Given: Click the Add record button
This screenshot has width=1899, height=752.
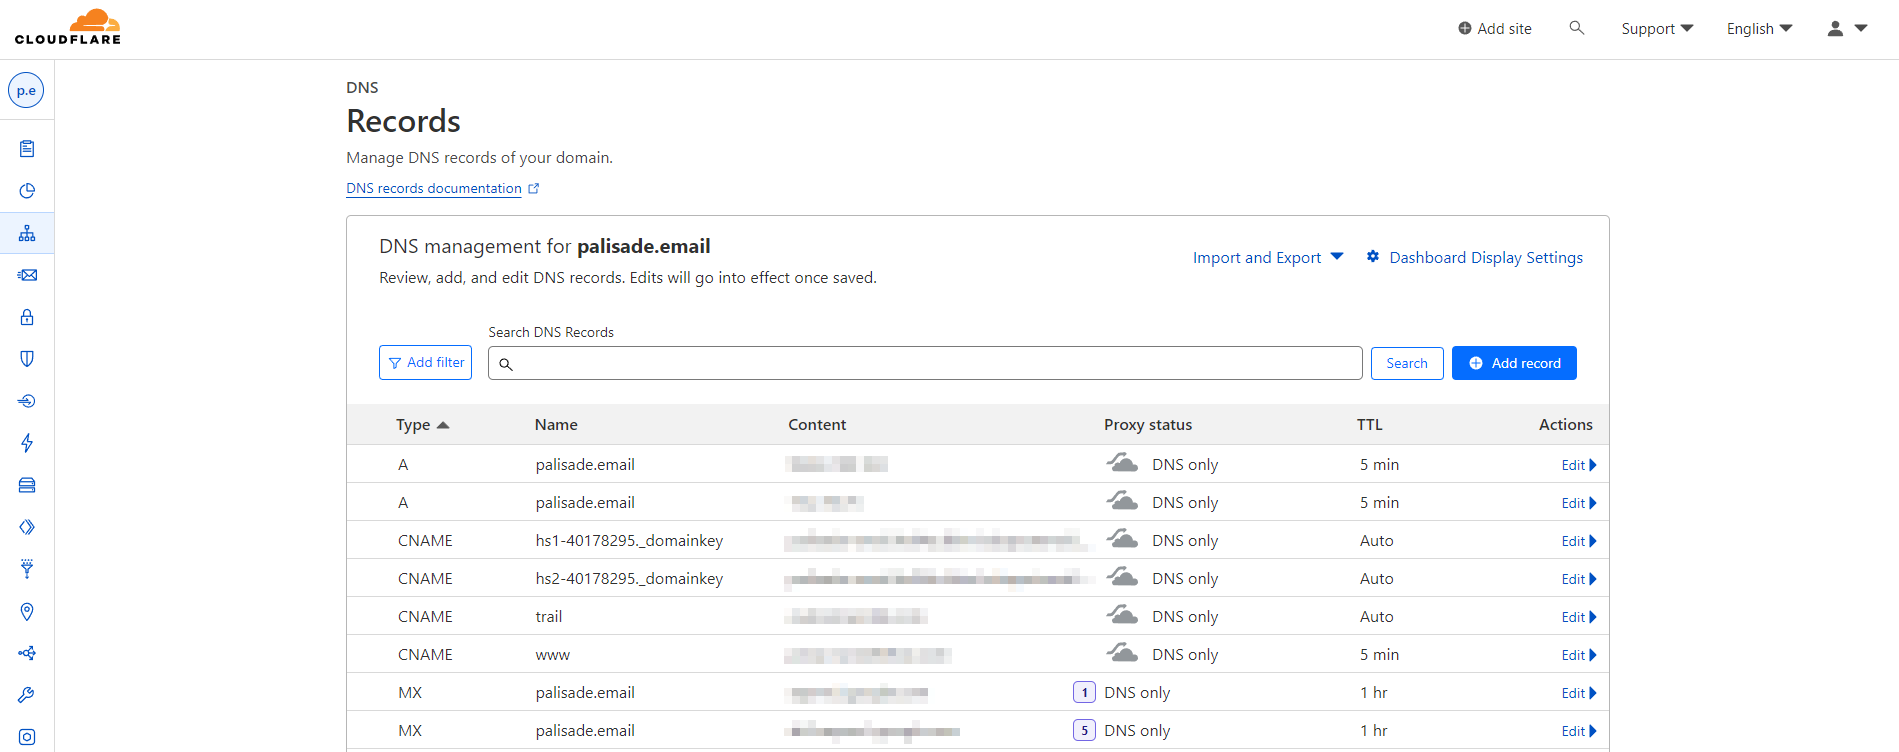Looking at the screenshot, I should [1514, 363].
